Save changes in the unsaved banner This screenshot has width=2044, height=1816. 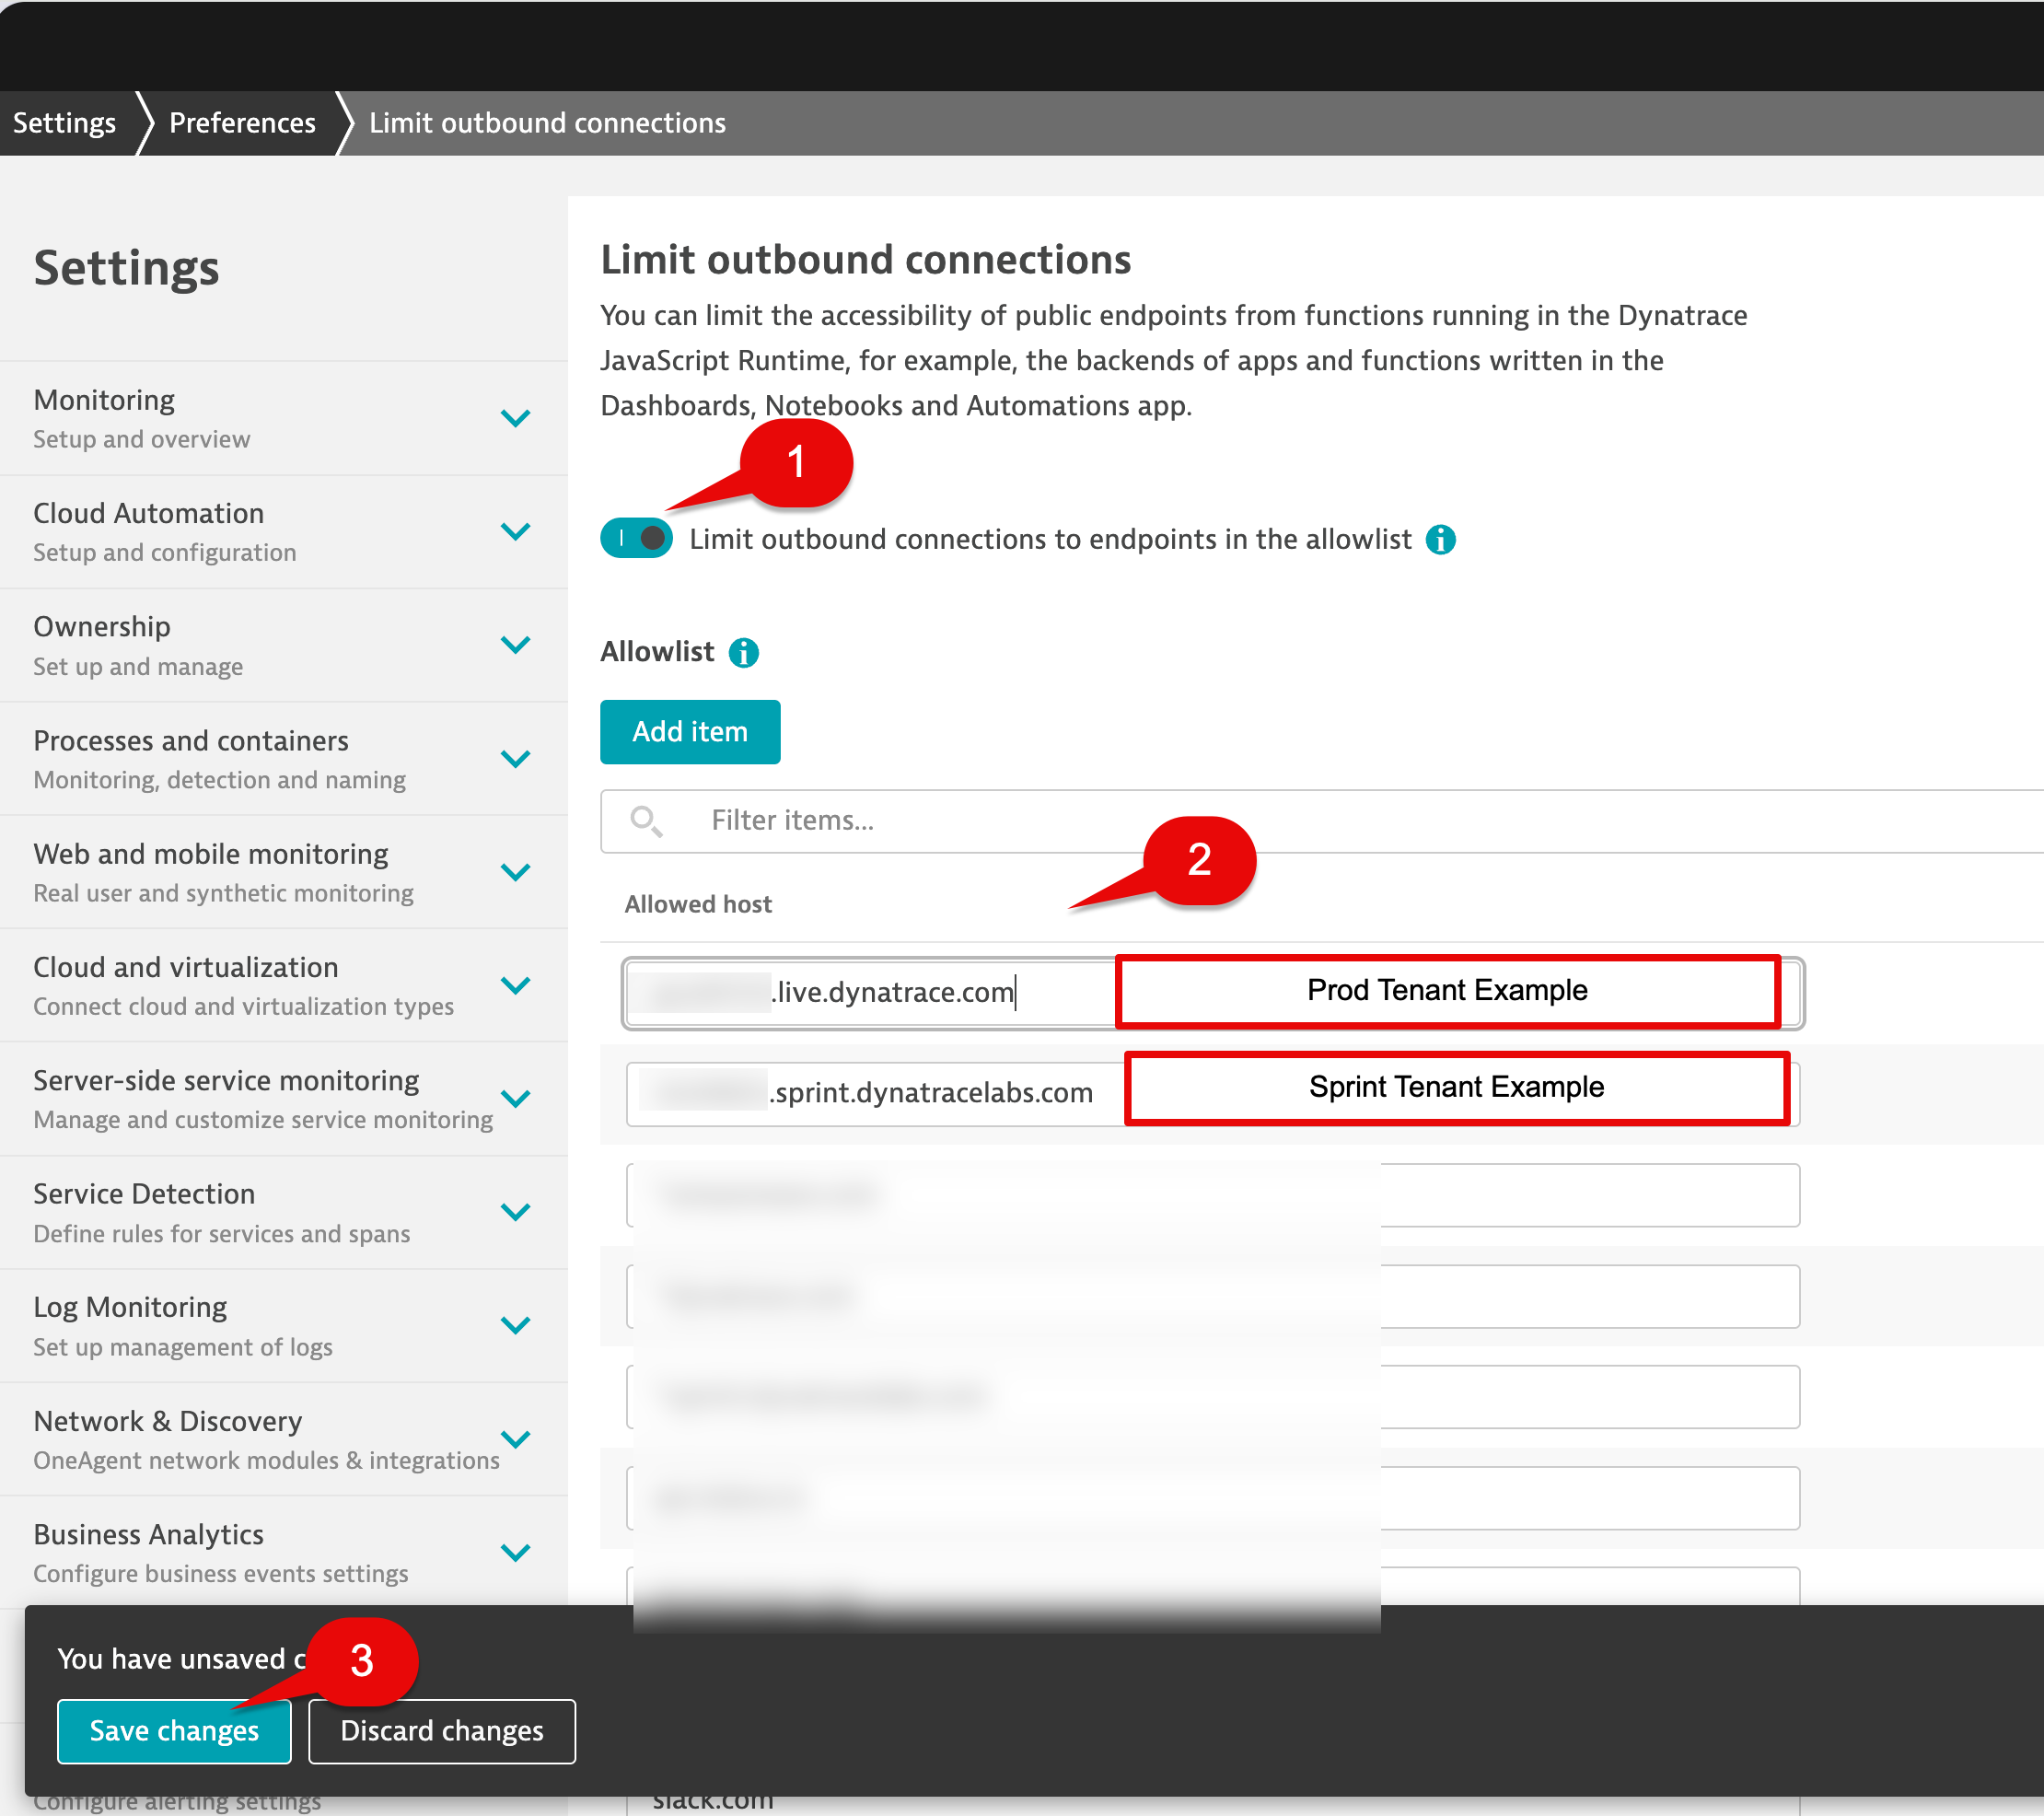click(174, 1731)
